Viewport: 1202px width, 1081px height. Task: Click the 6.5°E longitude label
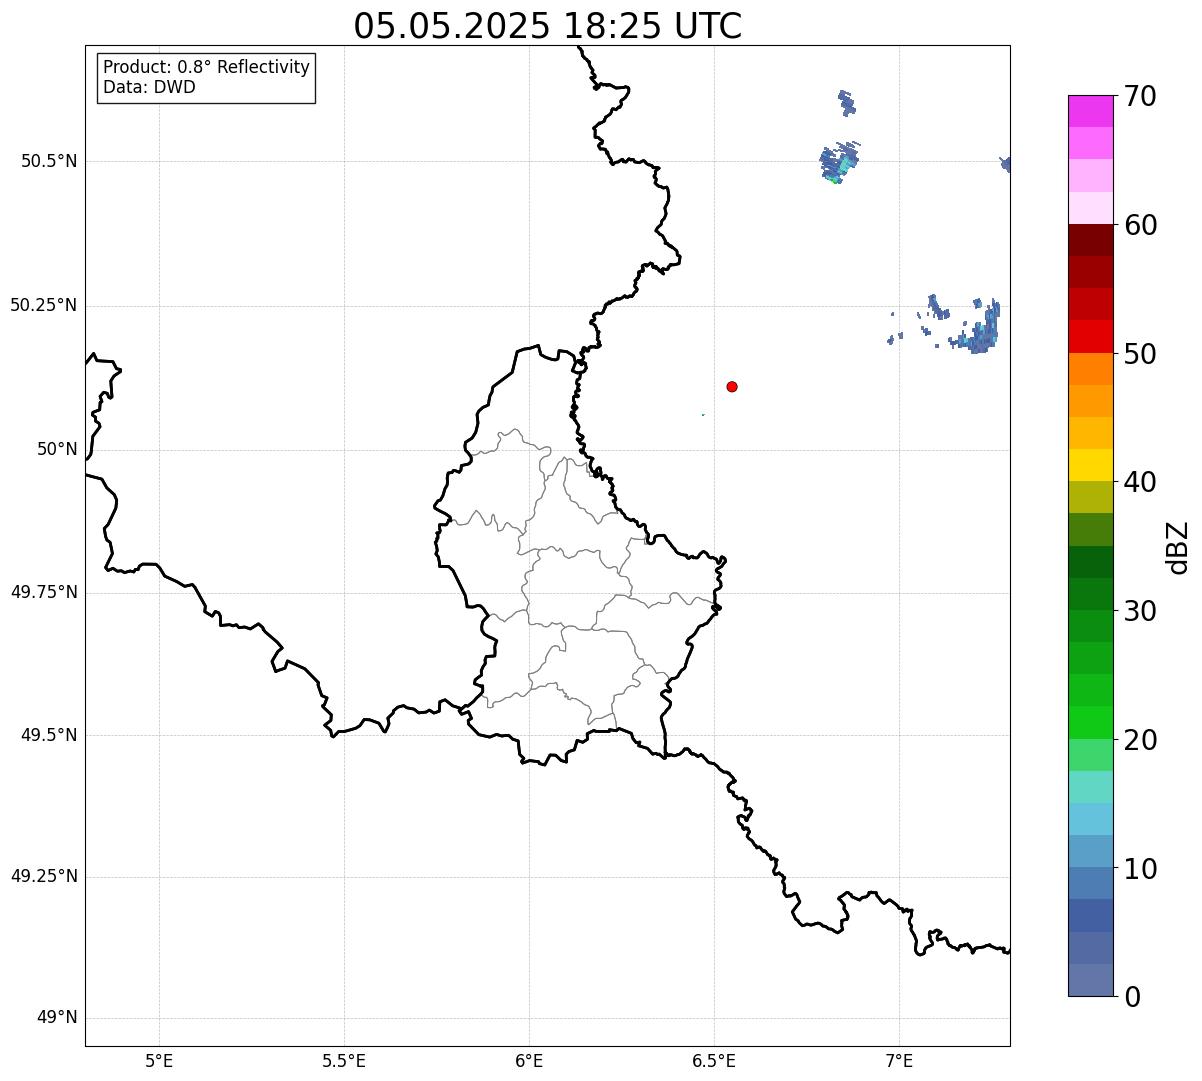click(x=714, y=1060)
